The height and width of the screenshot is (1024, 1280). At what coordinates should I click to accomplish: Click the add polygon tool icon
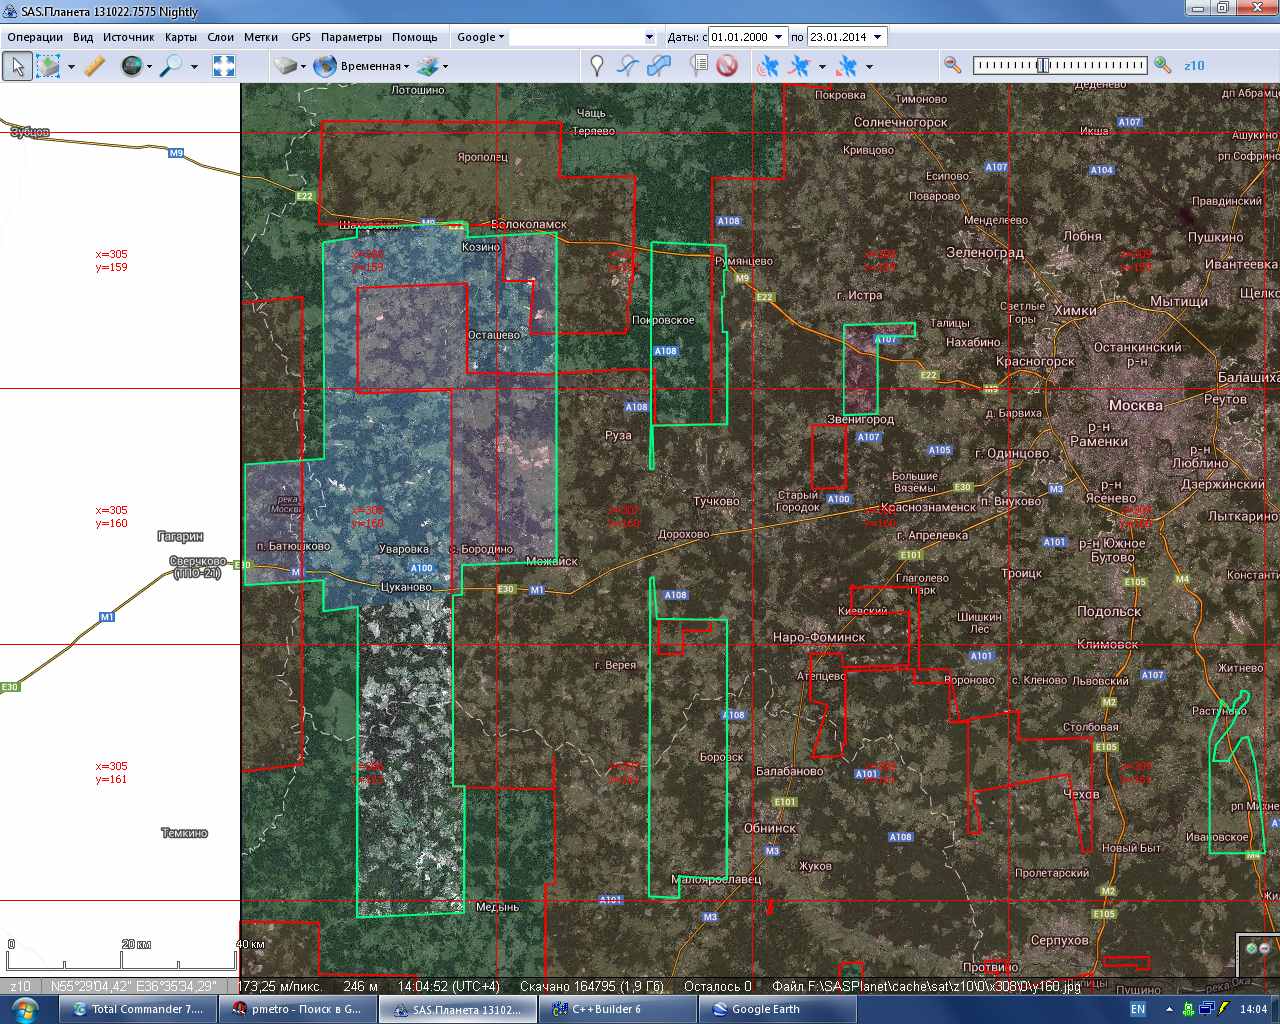tap(659, 66)
